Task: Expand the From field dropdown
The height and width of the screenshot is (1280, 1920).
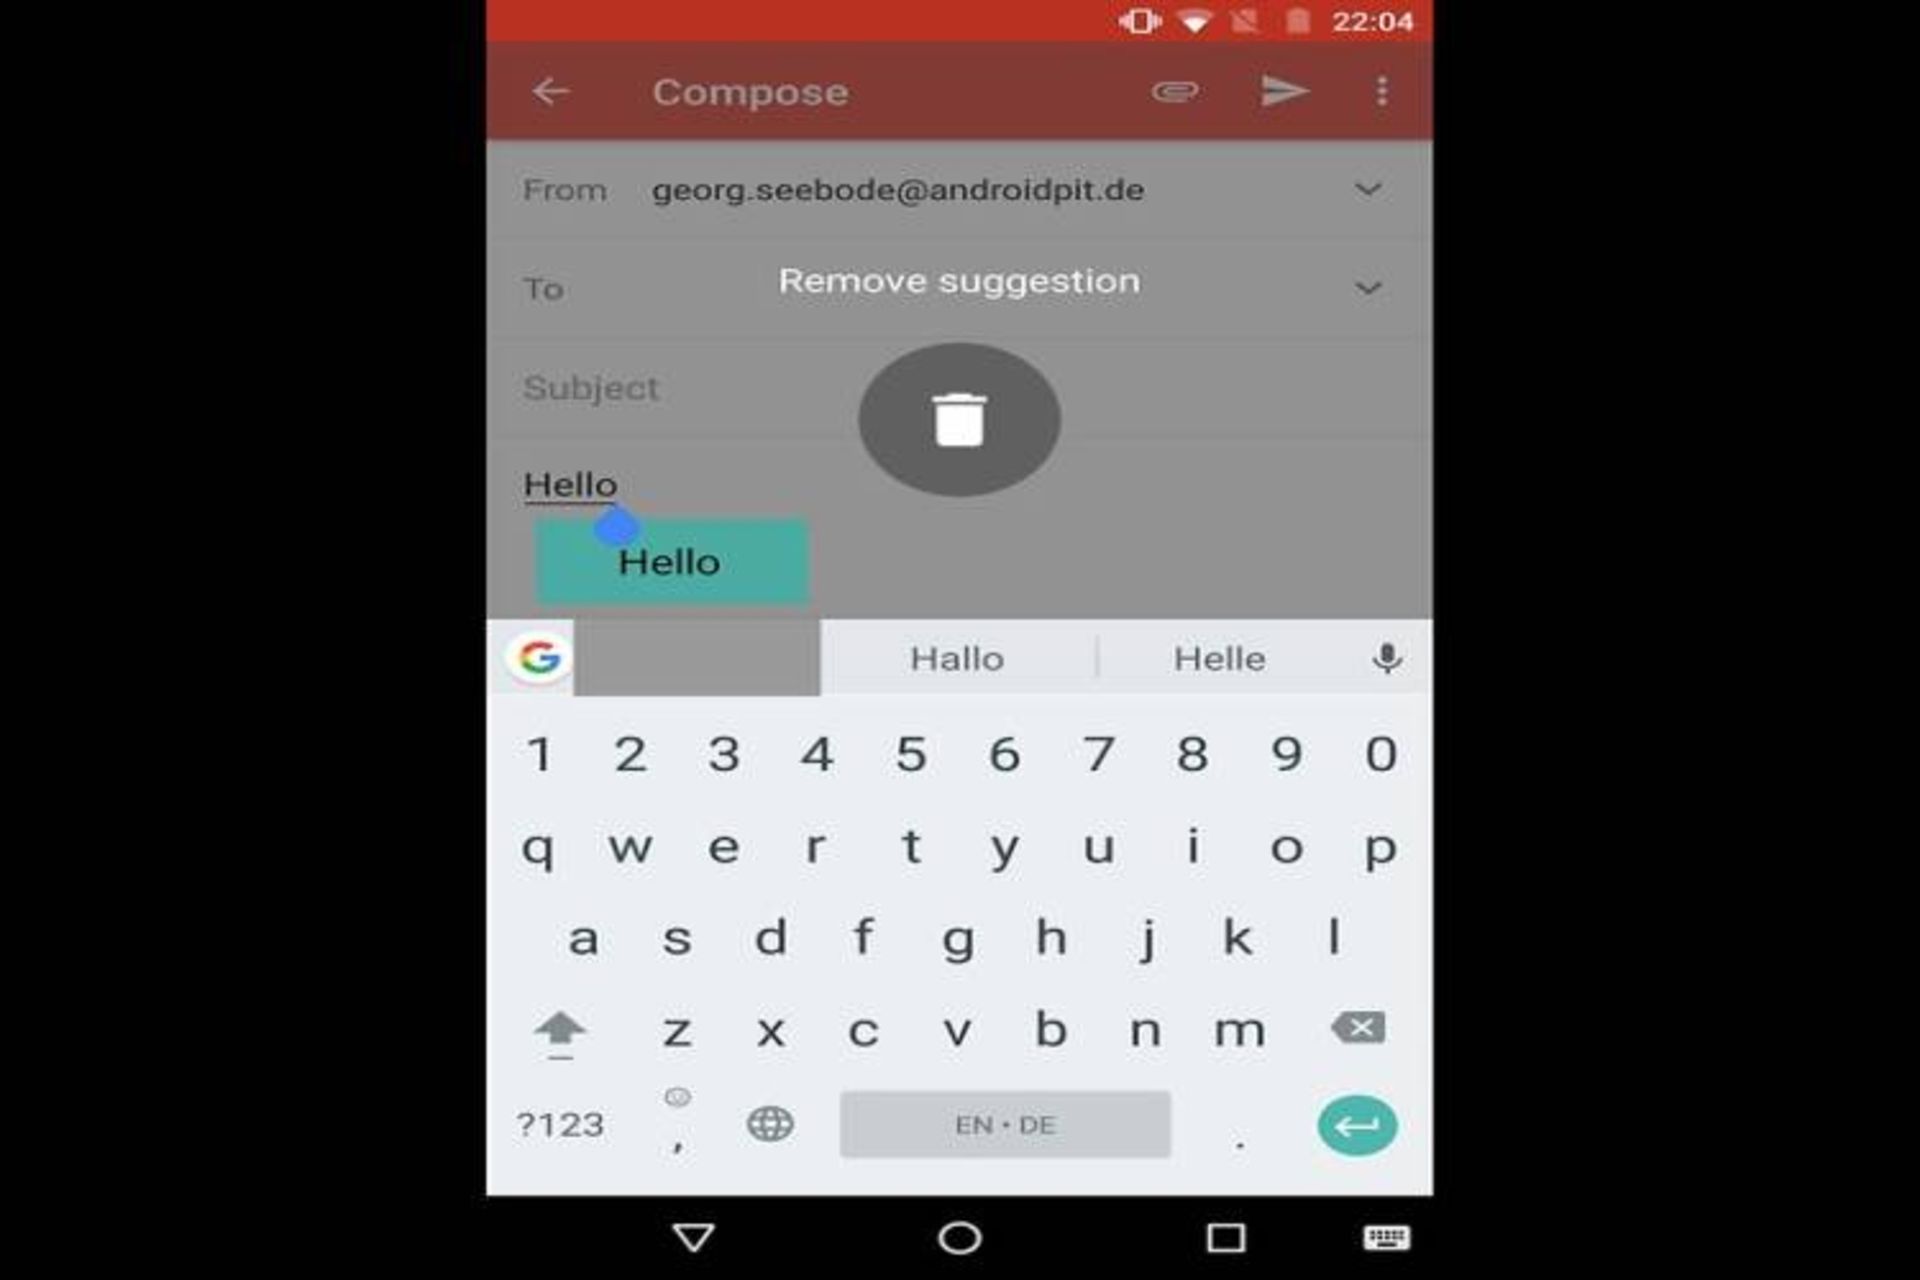Action: [x=1366, y=187]
